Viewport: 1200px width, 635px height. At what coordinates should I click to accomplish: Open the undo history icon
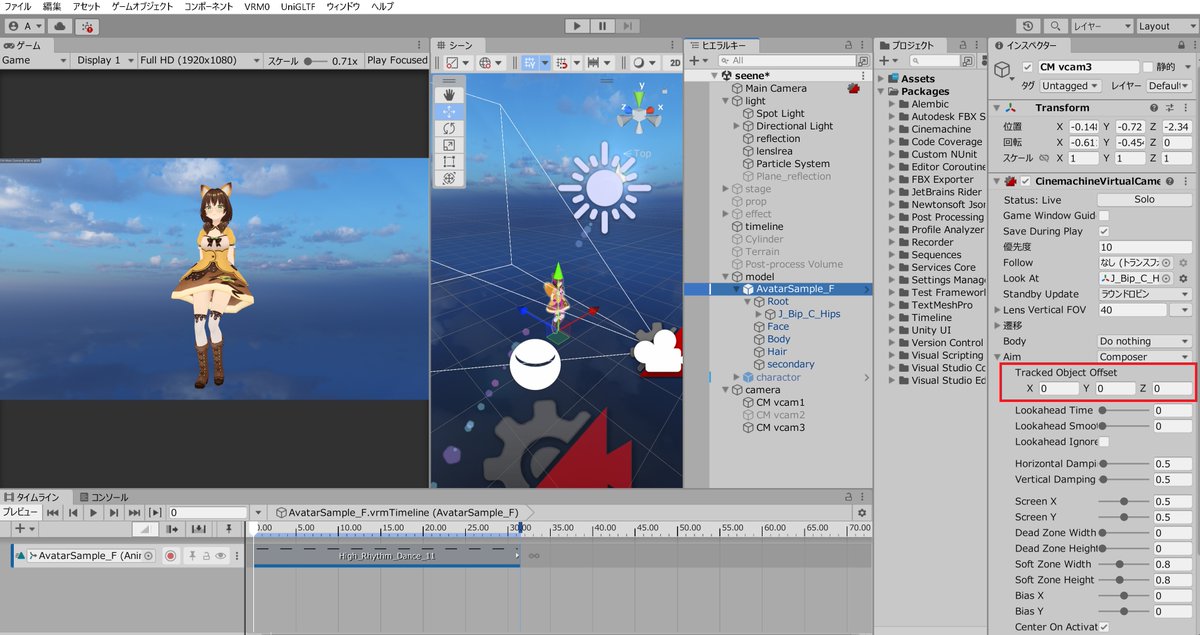tap(1028, 26)
